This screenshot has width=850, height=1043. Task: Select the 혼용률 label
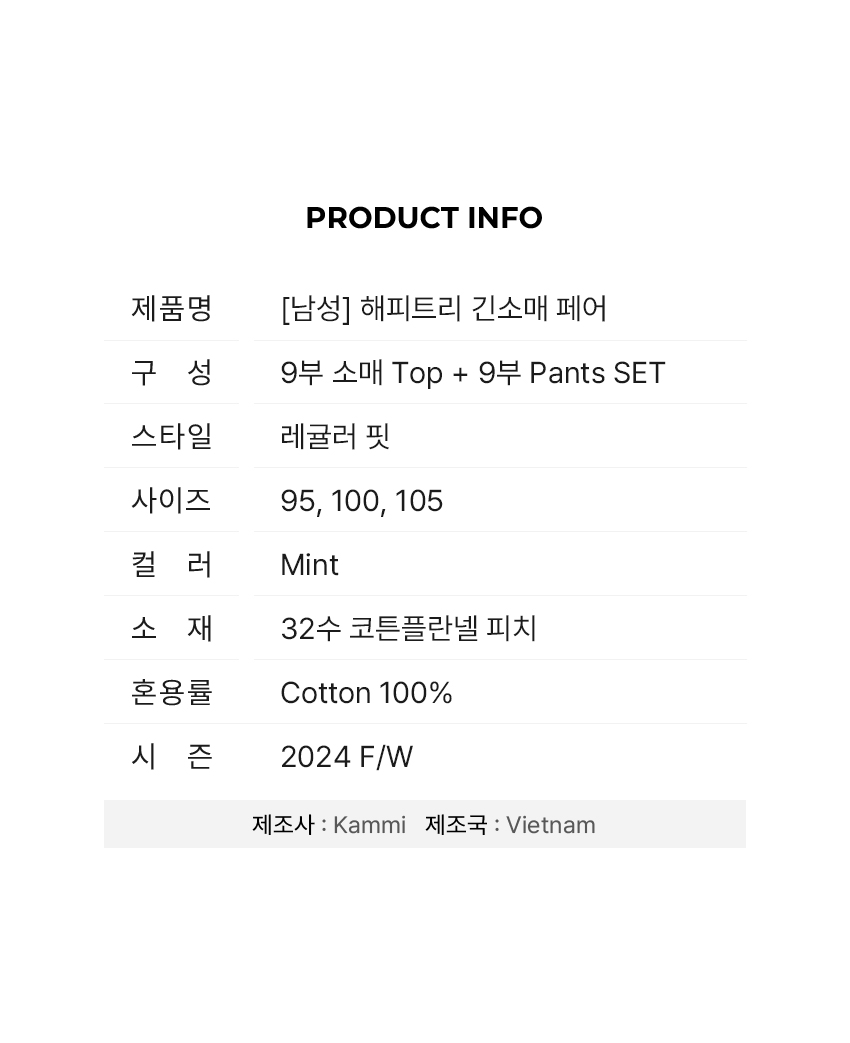(x=172, y=692)
